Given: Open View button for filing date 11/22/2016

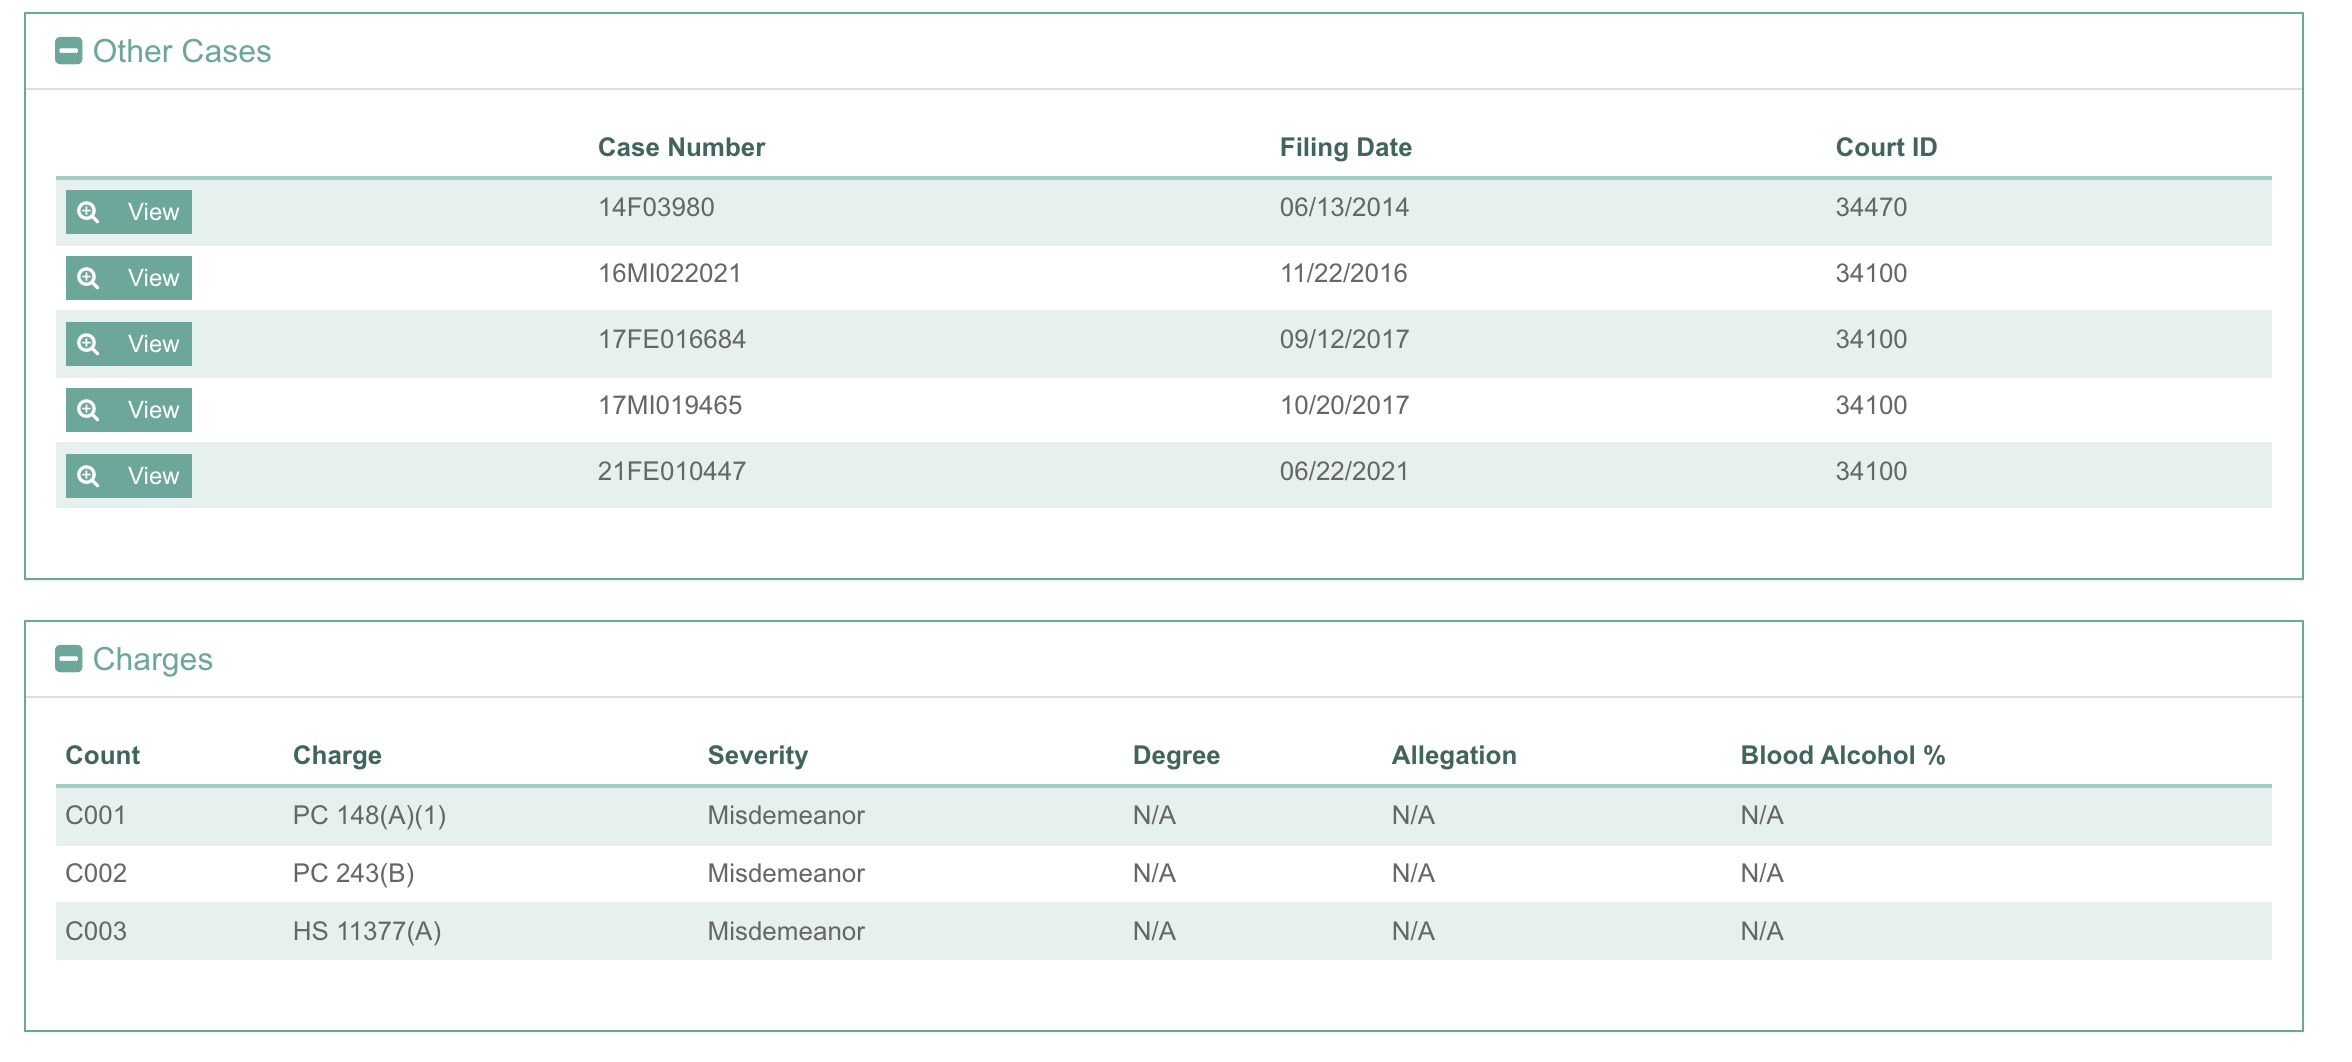Looking at the screenshot, I should (x=129, y=278).
